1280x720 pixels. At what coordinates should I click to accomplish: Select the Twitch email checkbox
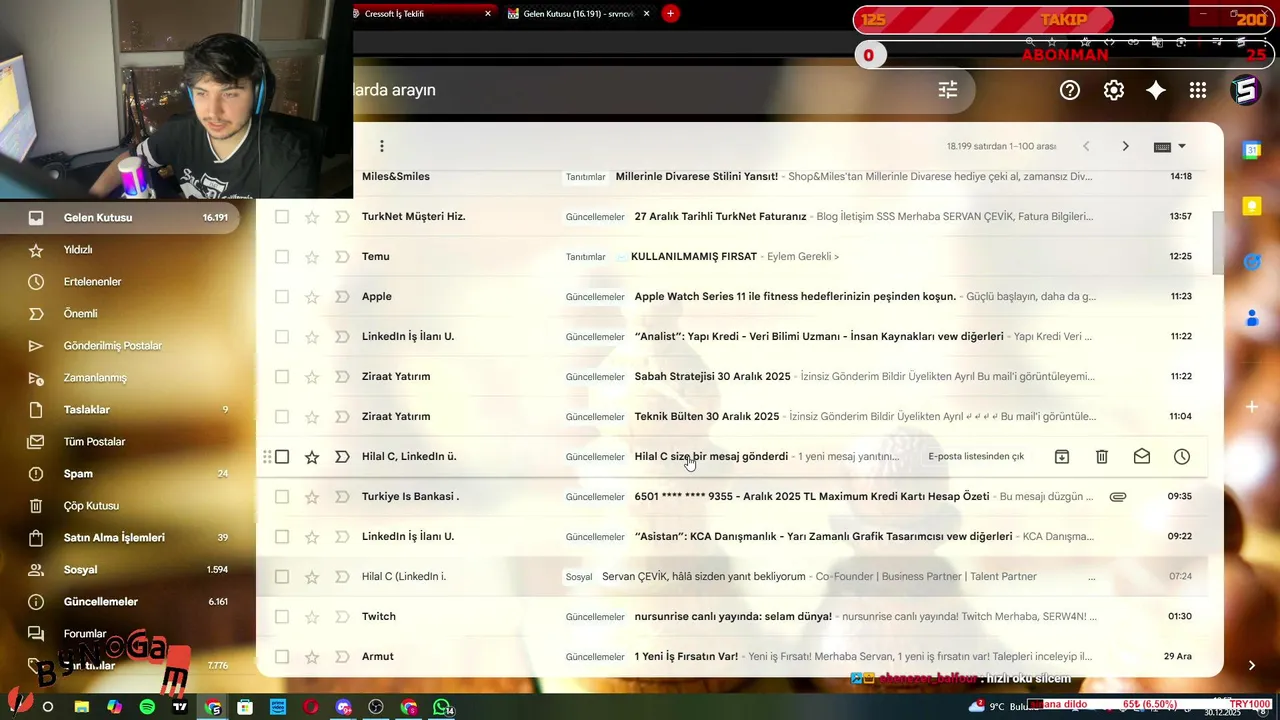click(x=282, y=617)
